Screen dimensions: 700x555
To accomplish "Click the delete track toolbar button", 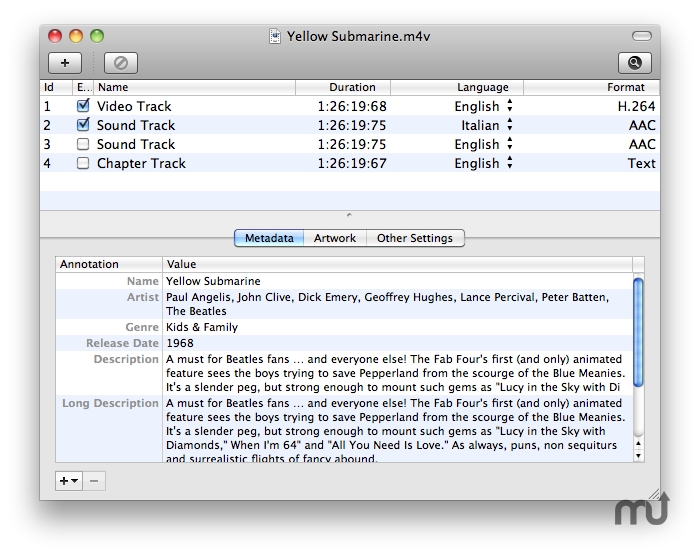I will [x=121, y=63].
